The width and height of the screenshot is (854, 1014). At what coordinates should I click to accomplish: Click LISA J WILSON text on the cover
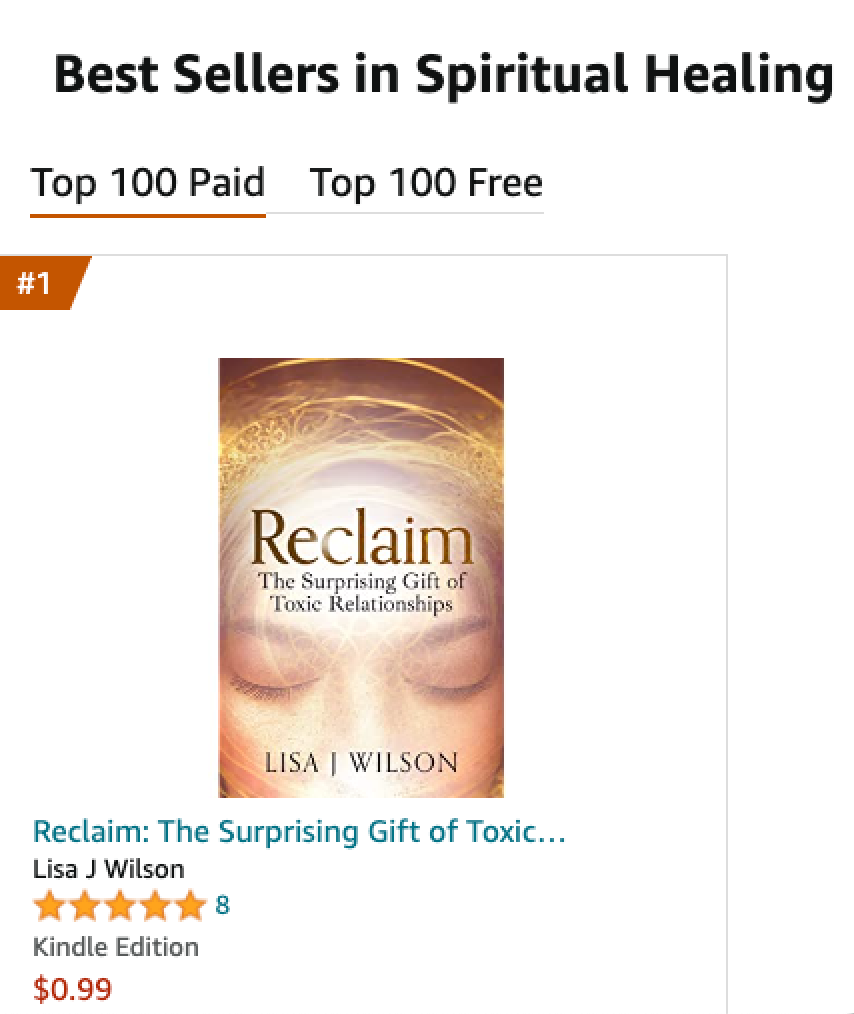(x=361, y=765)
